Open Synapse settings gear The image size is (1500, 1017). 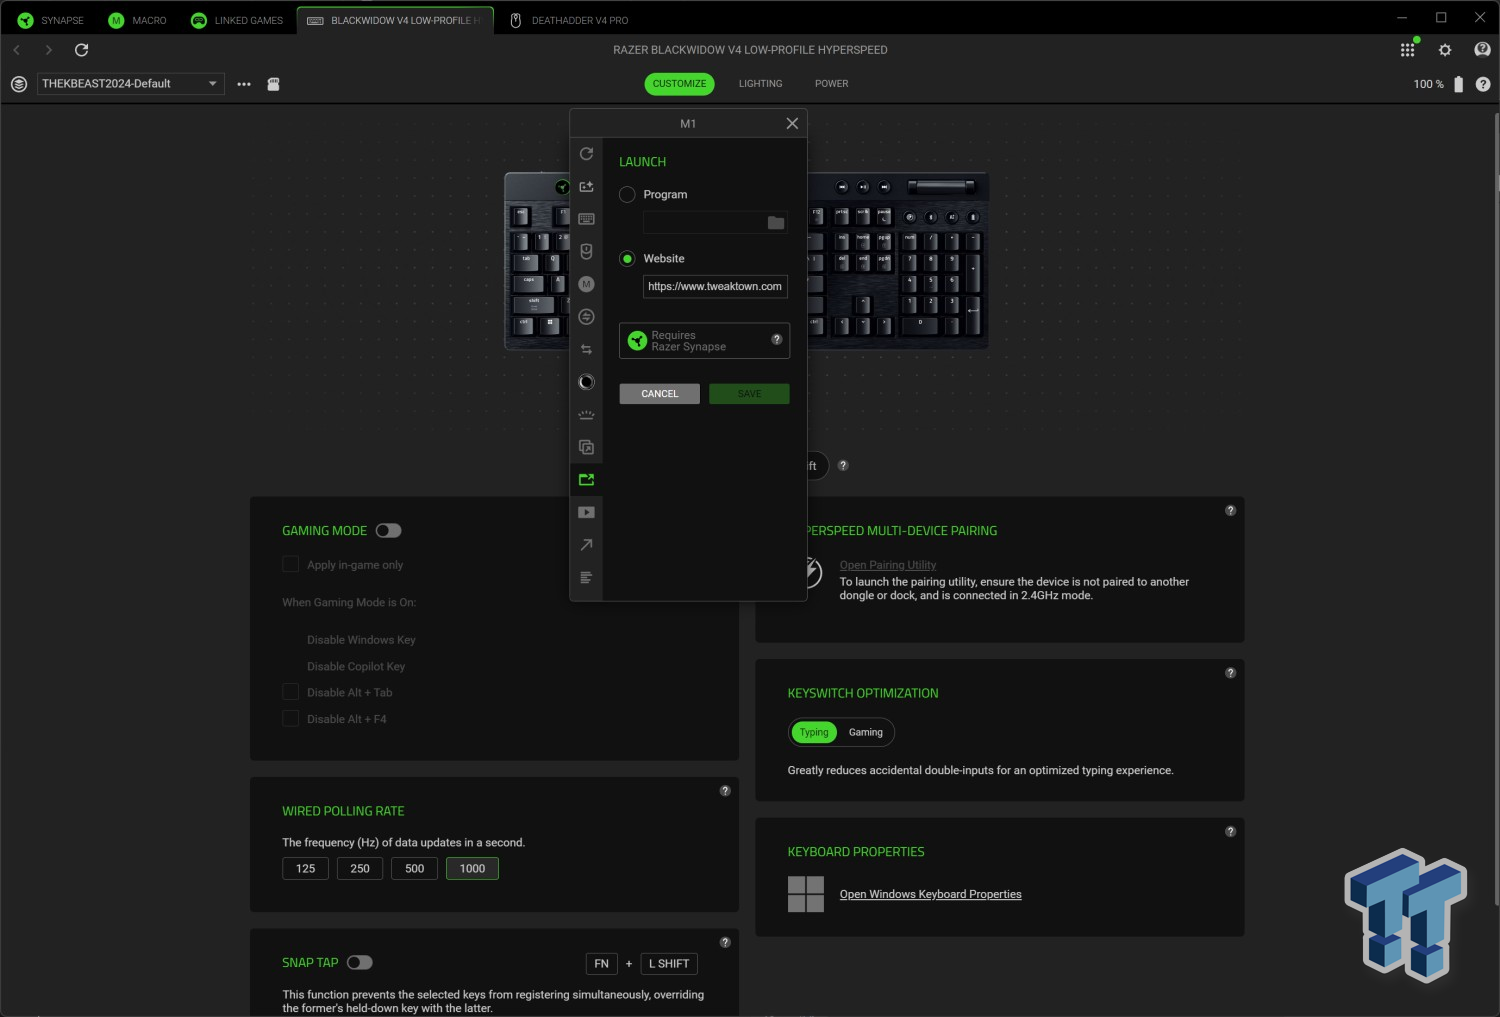(1445, 50)
